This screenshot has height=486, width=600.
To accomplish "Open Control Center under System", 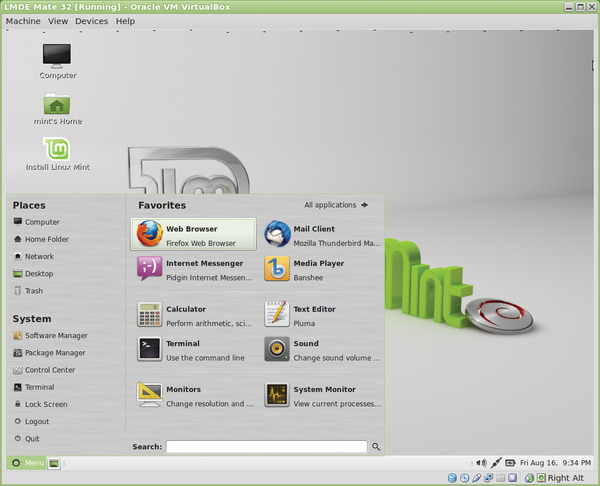I will point(44,370).
